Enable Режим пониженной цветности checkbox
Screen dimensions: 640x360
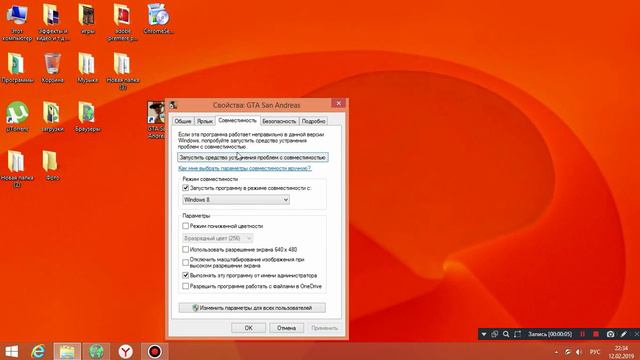(x=186, y=226)
